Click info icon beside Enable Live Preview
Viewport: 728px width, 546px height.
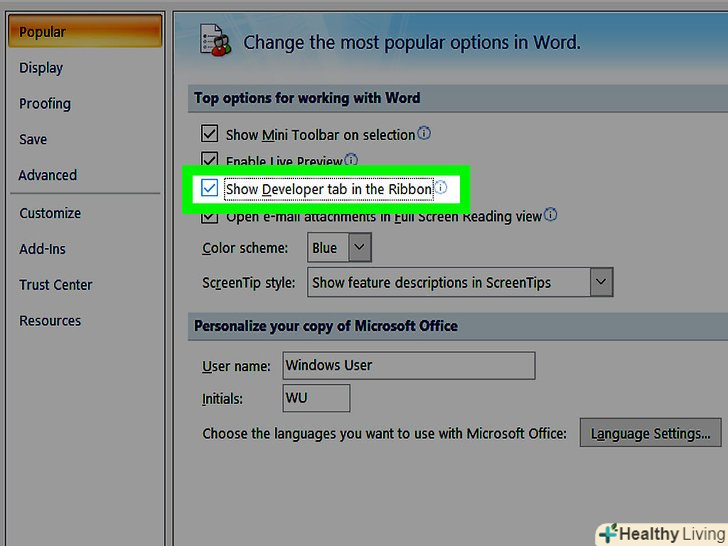[x=351, y=159]
